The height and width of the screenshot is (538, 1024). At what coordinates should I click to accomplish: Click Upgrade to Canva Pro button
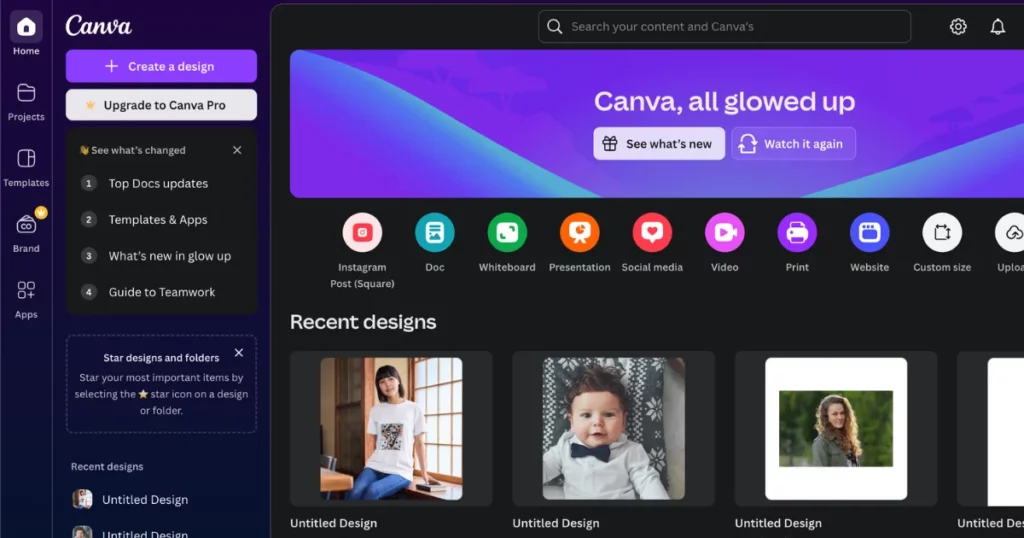[161, 105]
